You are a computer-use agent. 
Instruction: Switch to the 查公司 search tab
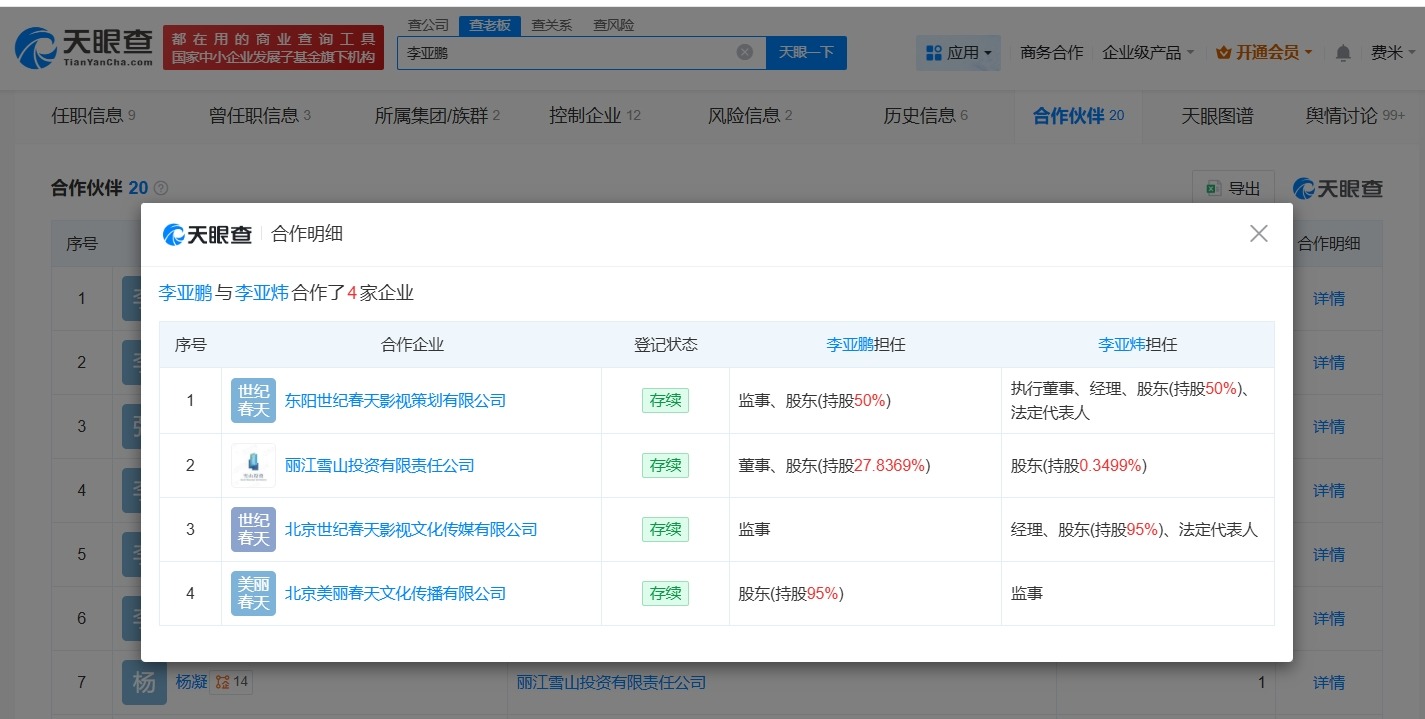tap(428, 25)
